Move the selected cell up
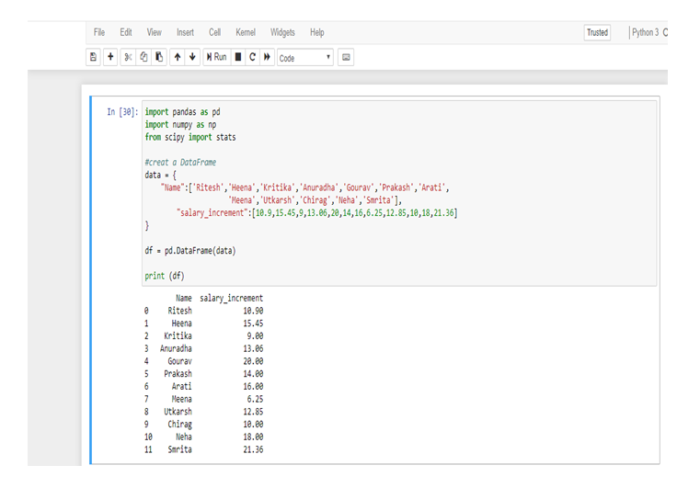Image resolution: width=700 pixels, height=488 pixels. click(x=178, y=58)
